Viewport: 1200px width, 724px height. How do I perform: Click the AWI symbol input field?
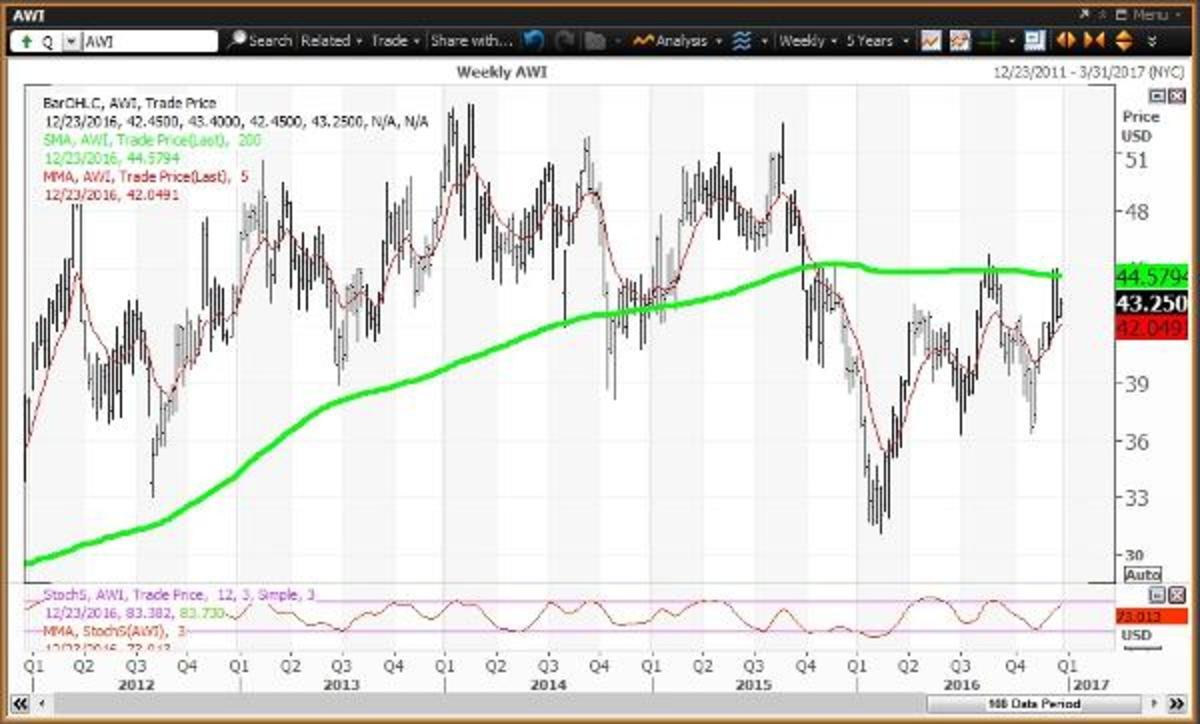(x=148, y=42)
